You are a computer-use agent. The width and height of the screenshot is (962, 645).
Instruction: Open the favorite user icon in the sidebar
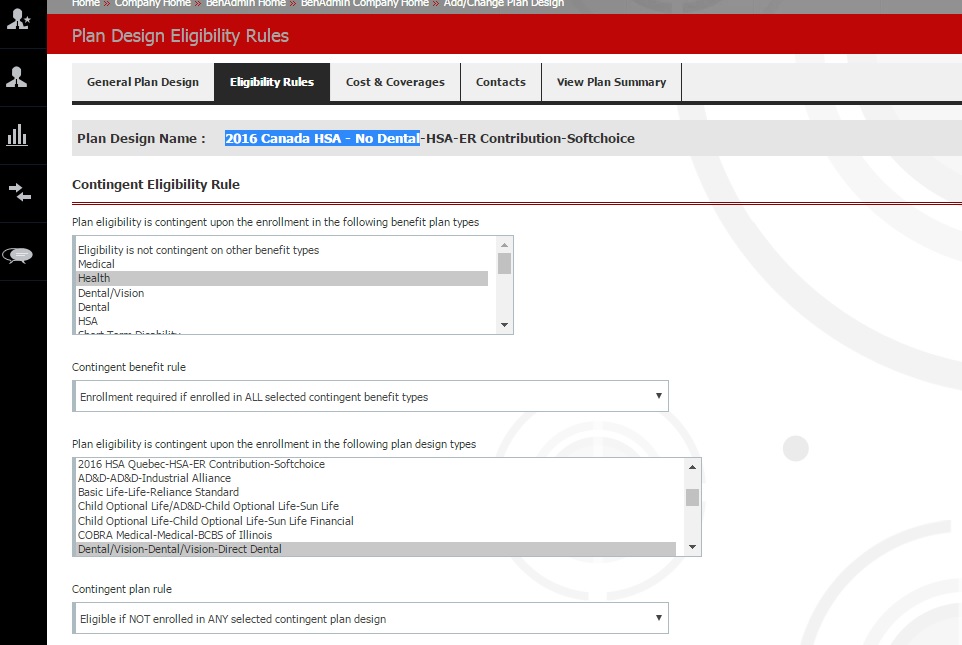point(18,19)
